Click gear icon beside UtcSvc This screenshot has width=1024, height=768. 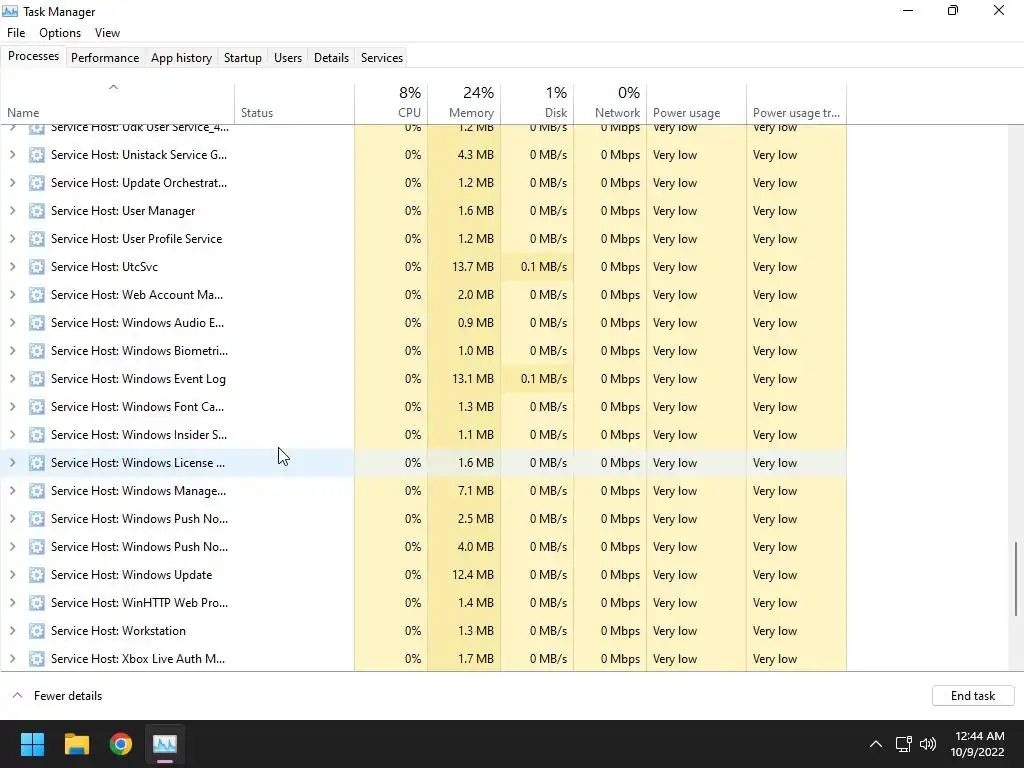[x=37, y=267]
